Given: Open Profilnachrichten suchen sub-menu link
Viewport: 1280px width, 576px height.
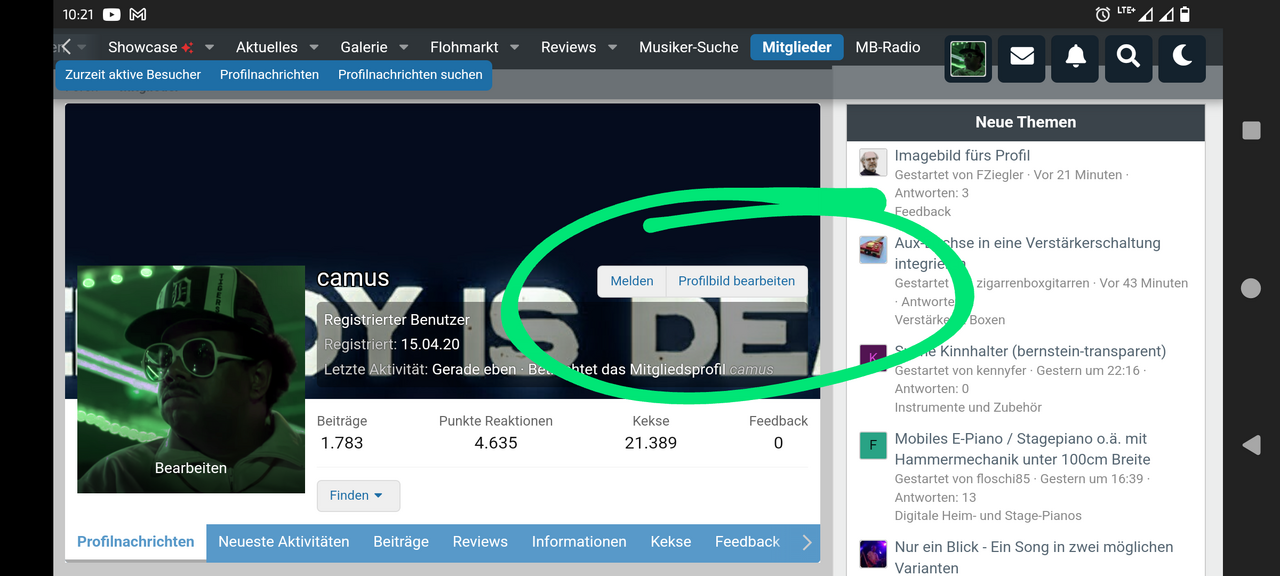Looking at the screenshot, I should point(410,75).
